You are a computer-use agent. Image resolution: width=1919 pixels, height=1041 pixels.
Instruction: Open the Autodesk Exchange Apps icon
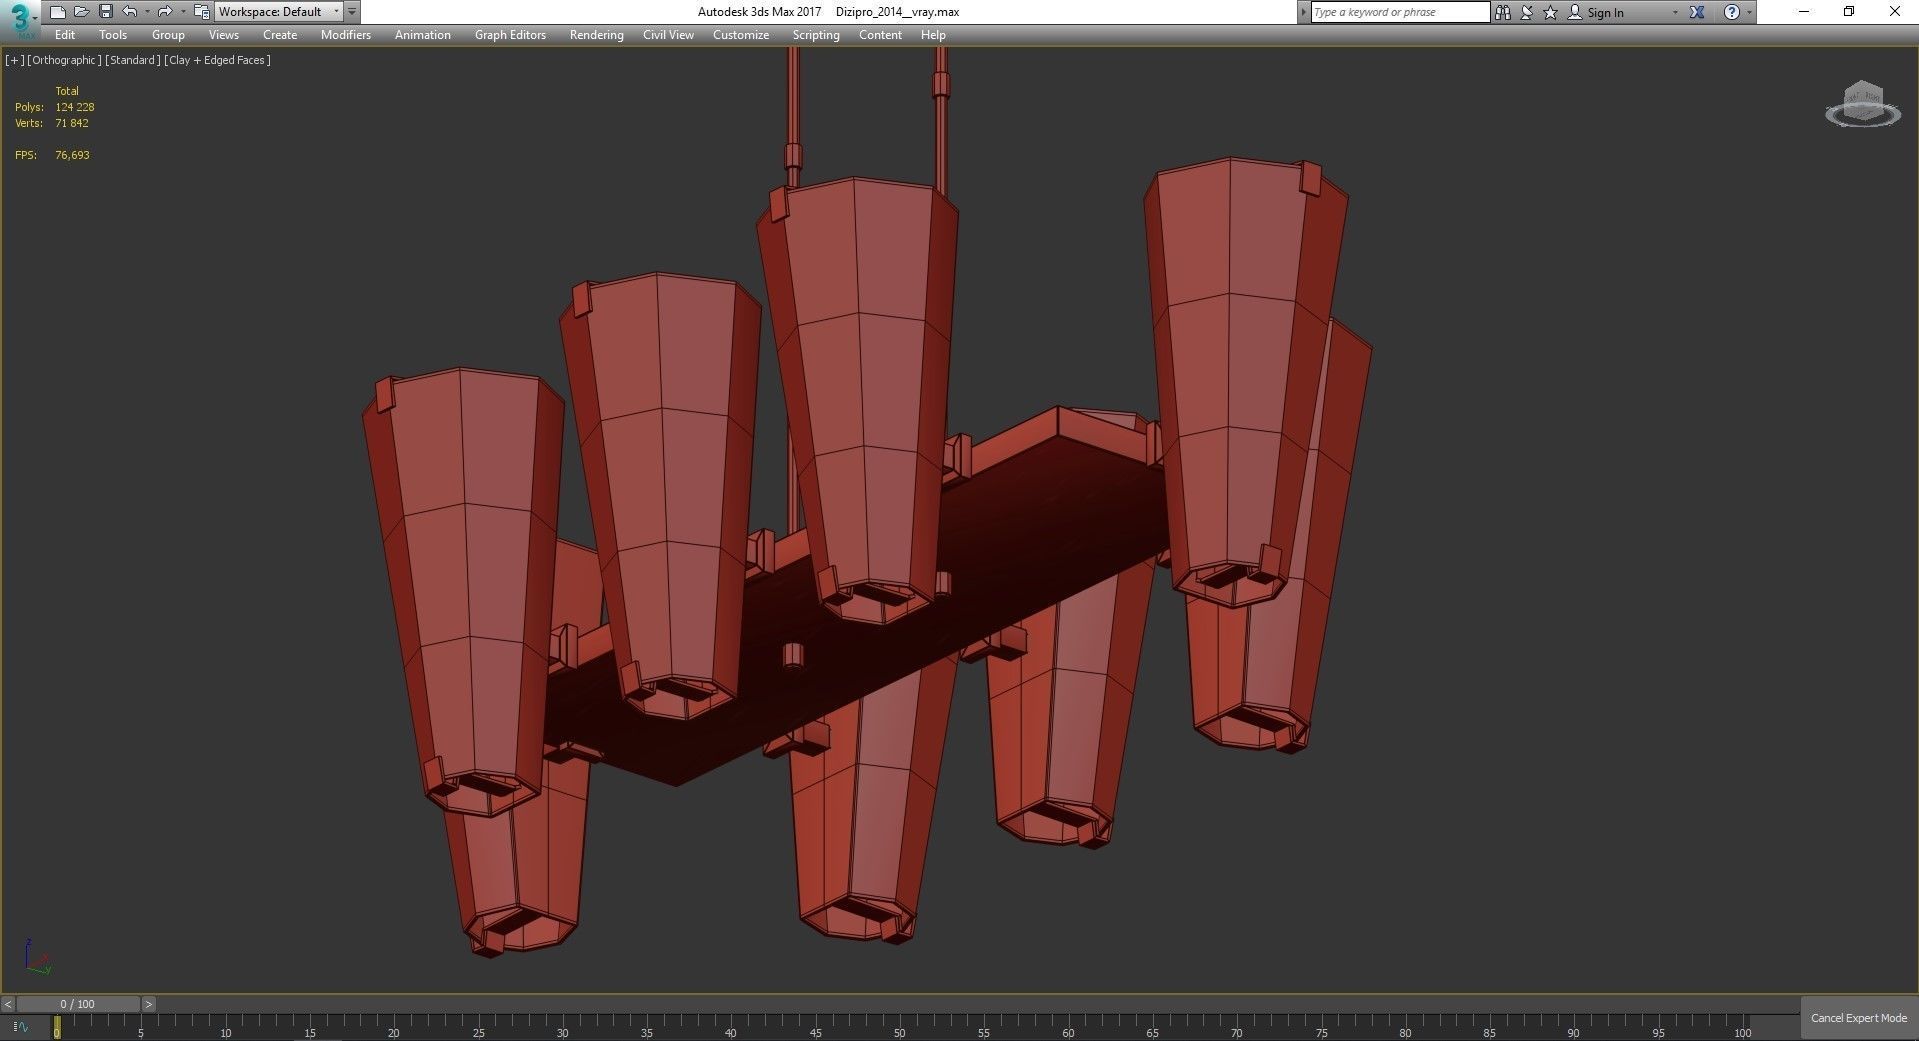tap(1697, 12)
